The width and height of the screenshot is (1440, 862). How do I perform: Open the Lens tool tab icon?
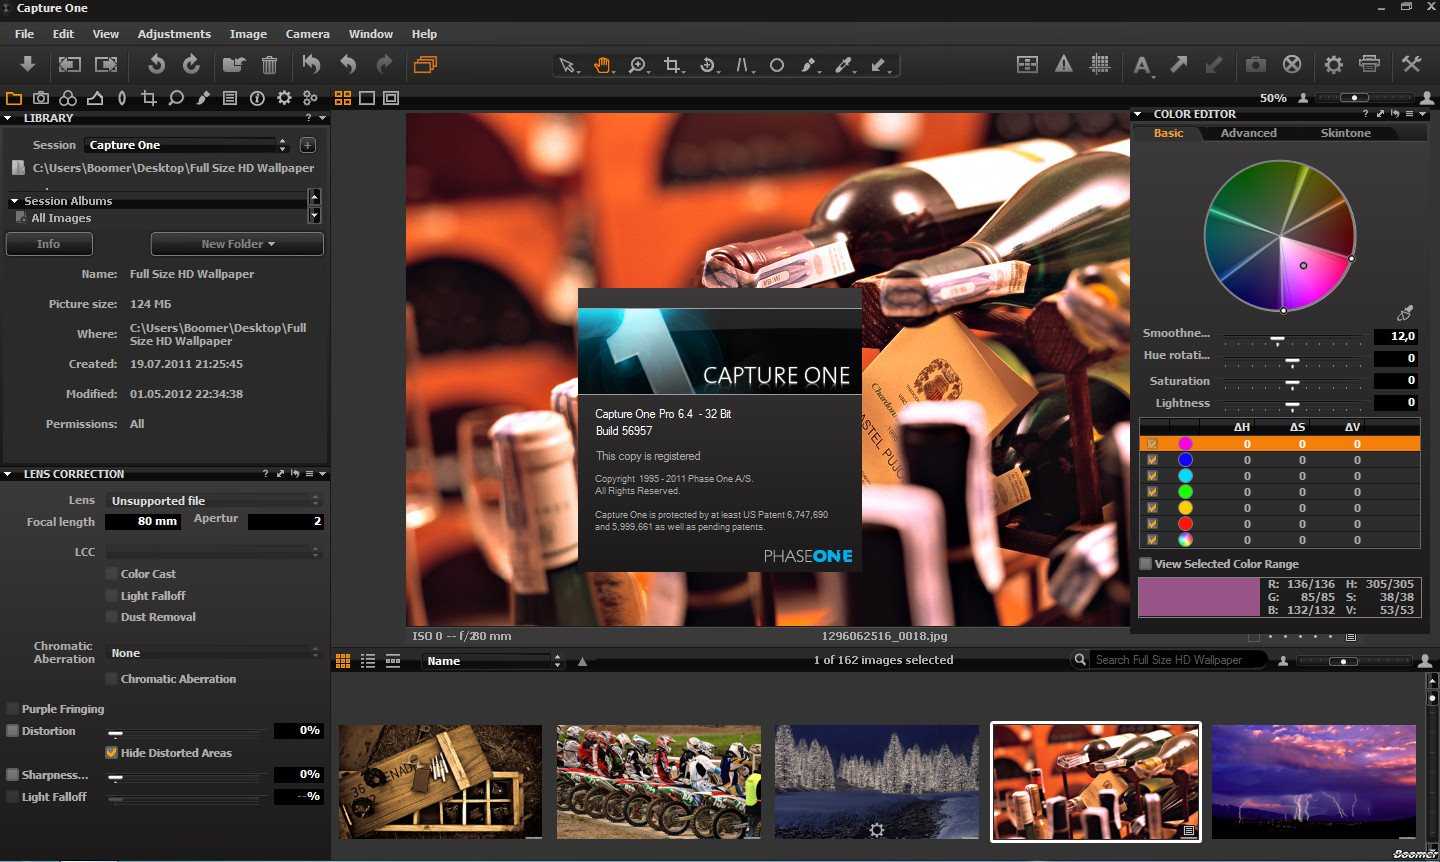click(122, 98)
